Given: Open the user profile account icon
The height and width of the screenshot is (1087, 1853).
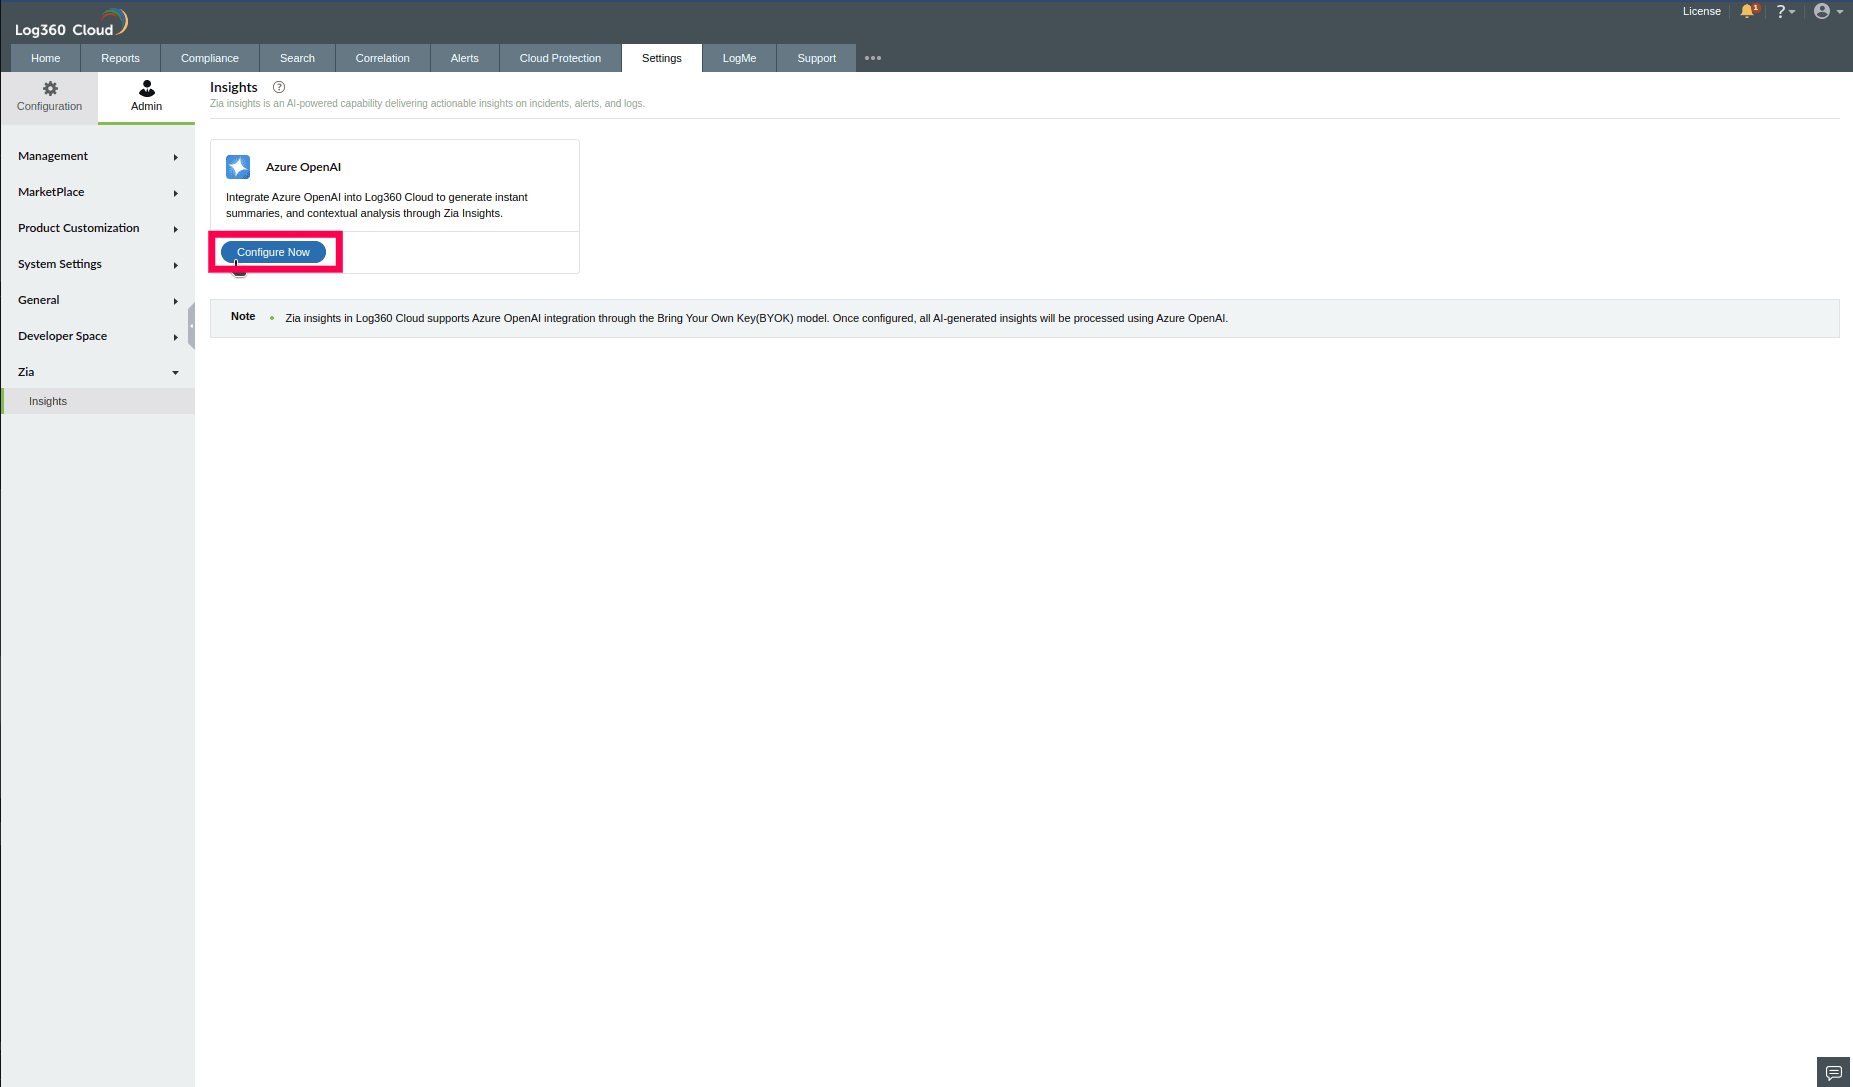Looking at the screenshot, I should coord(1822,11).
